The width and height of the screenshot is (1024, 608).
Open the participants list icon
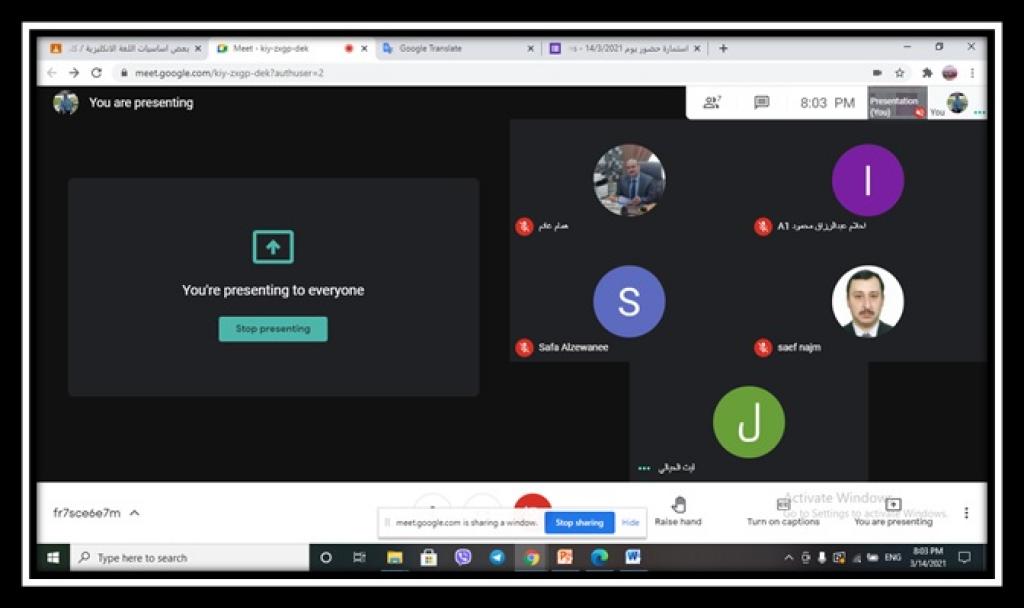[x=711, y=102]
